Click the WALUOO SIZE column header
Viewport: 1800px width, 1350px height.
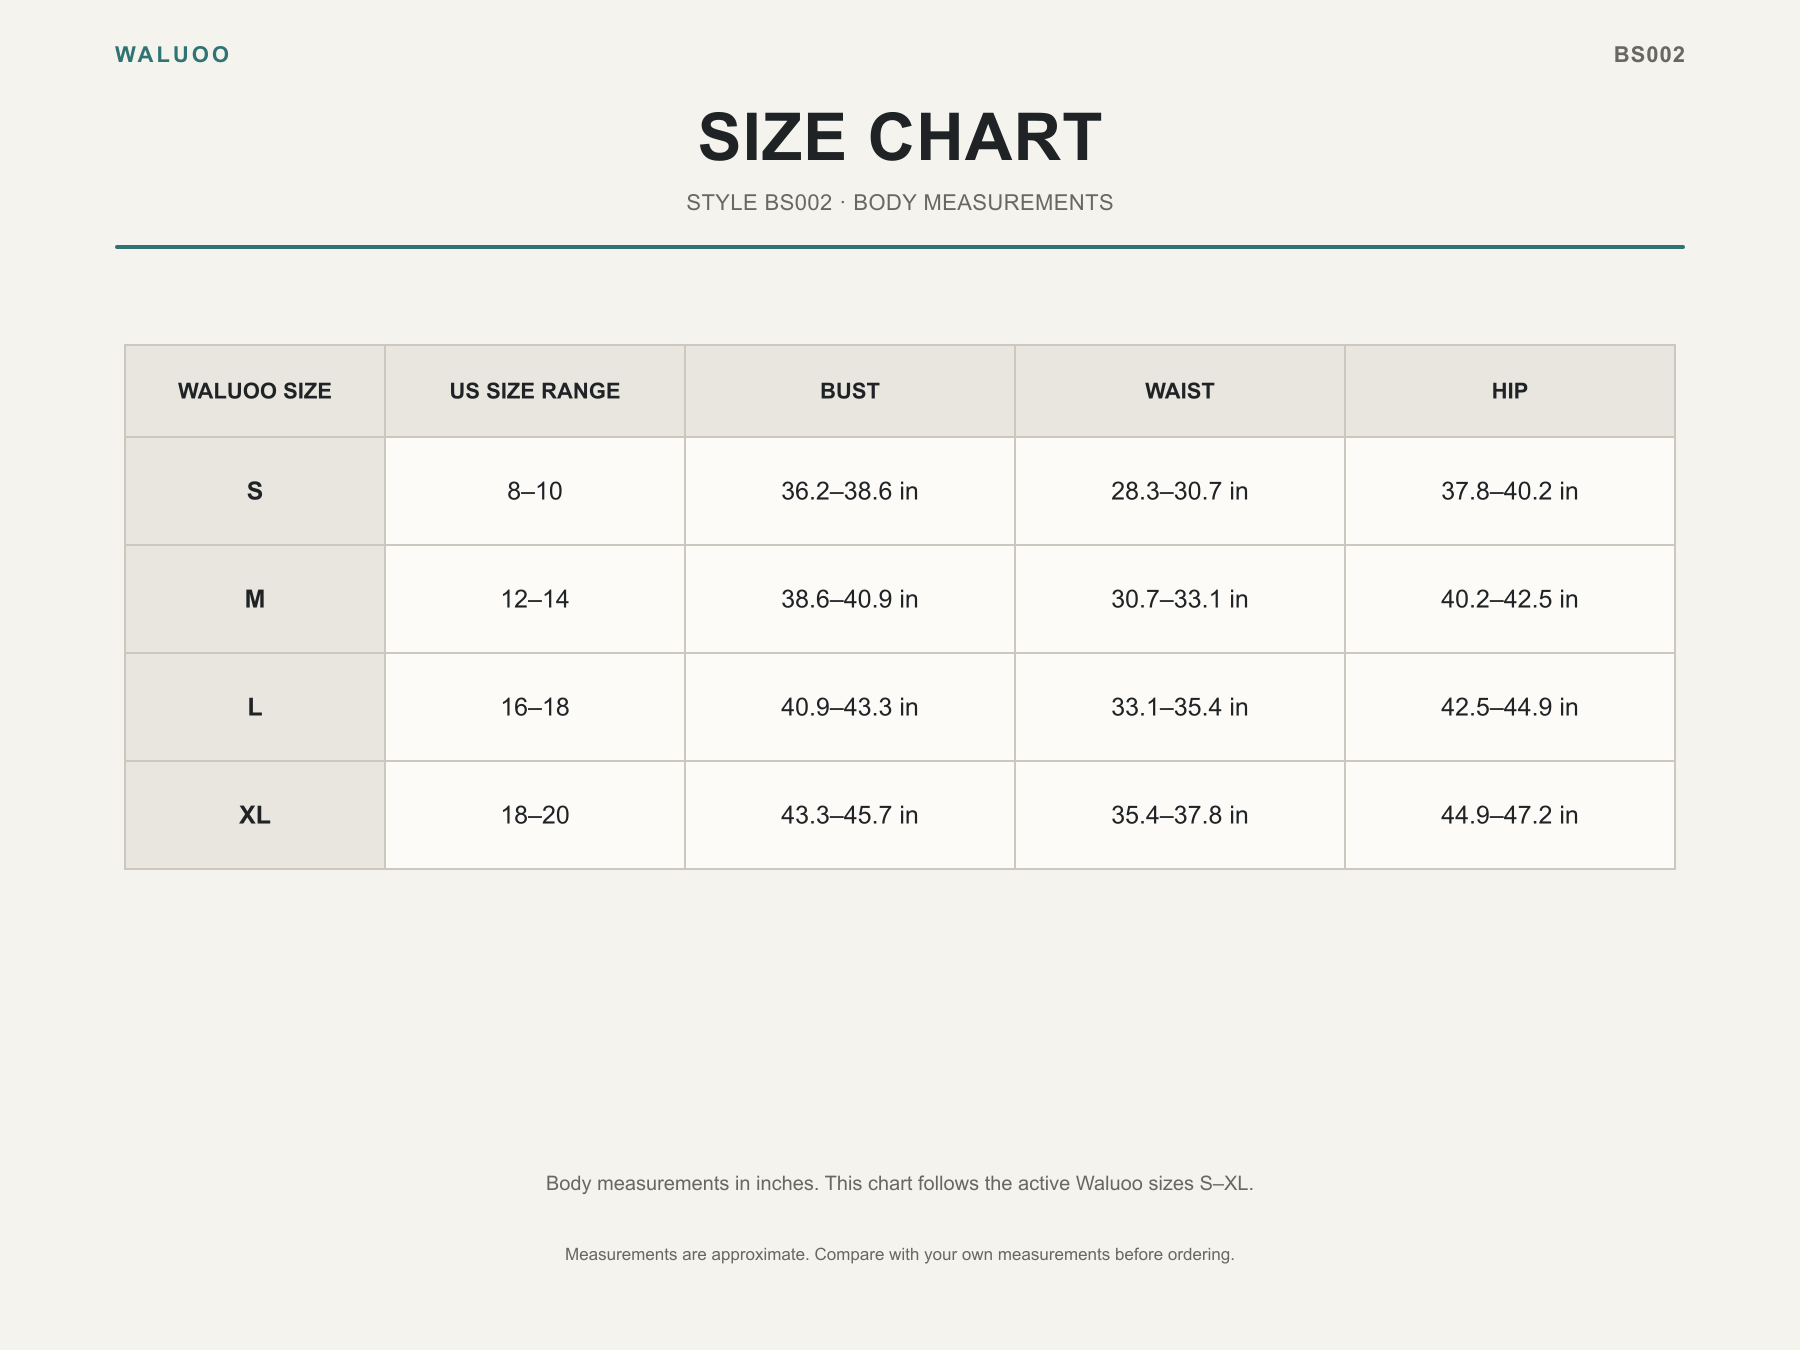(255, 391)
